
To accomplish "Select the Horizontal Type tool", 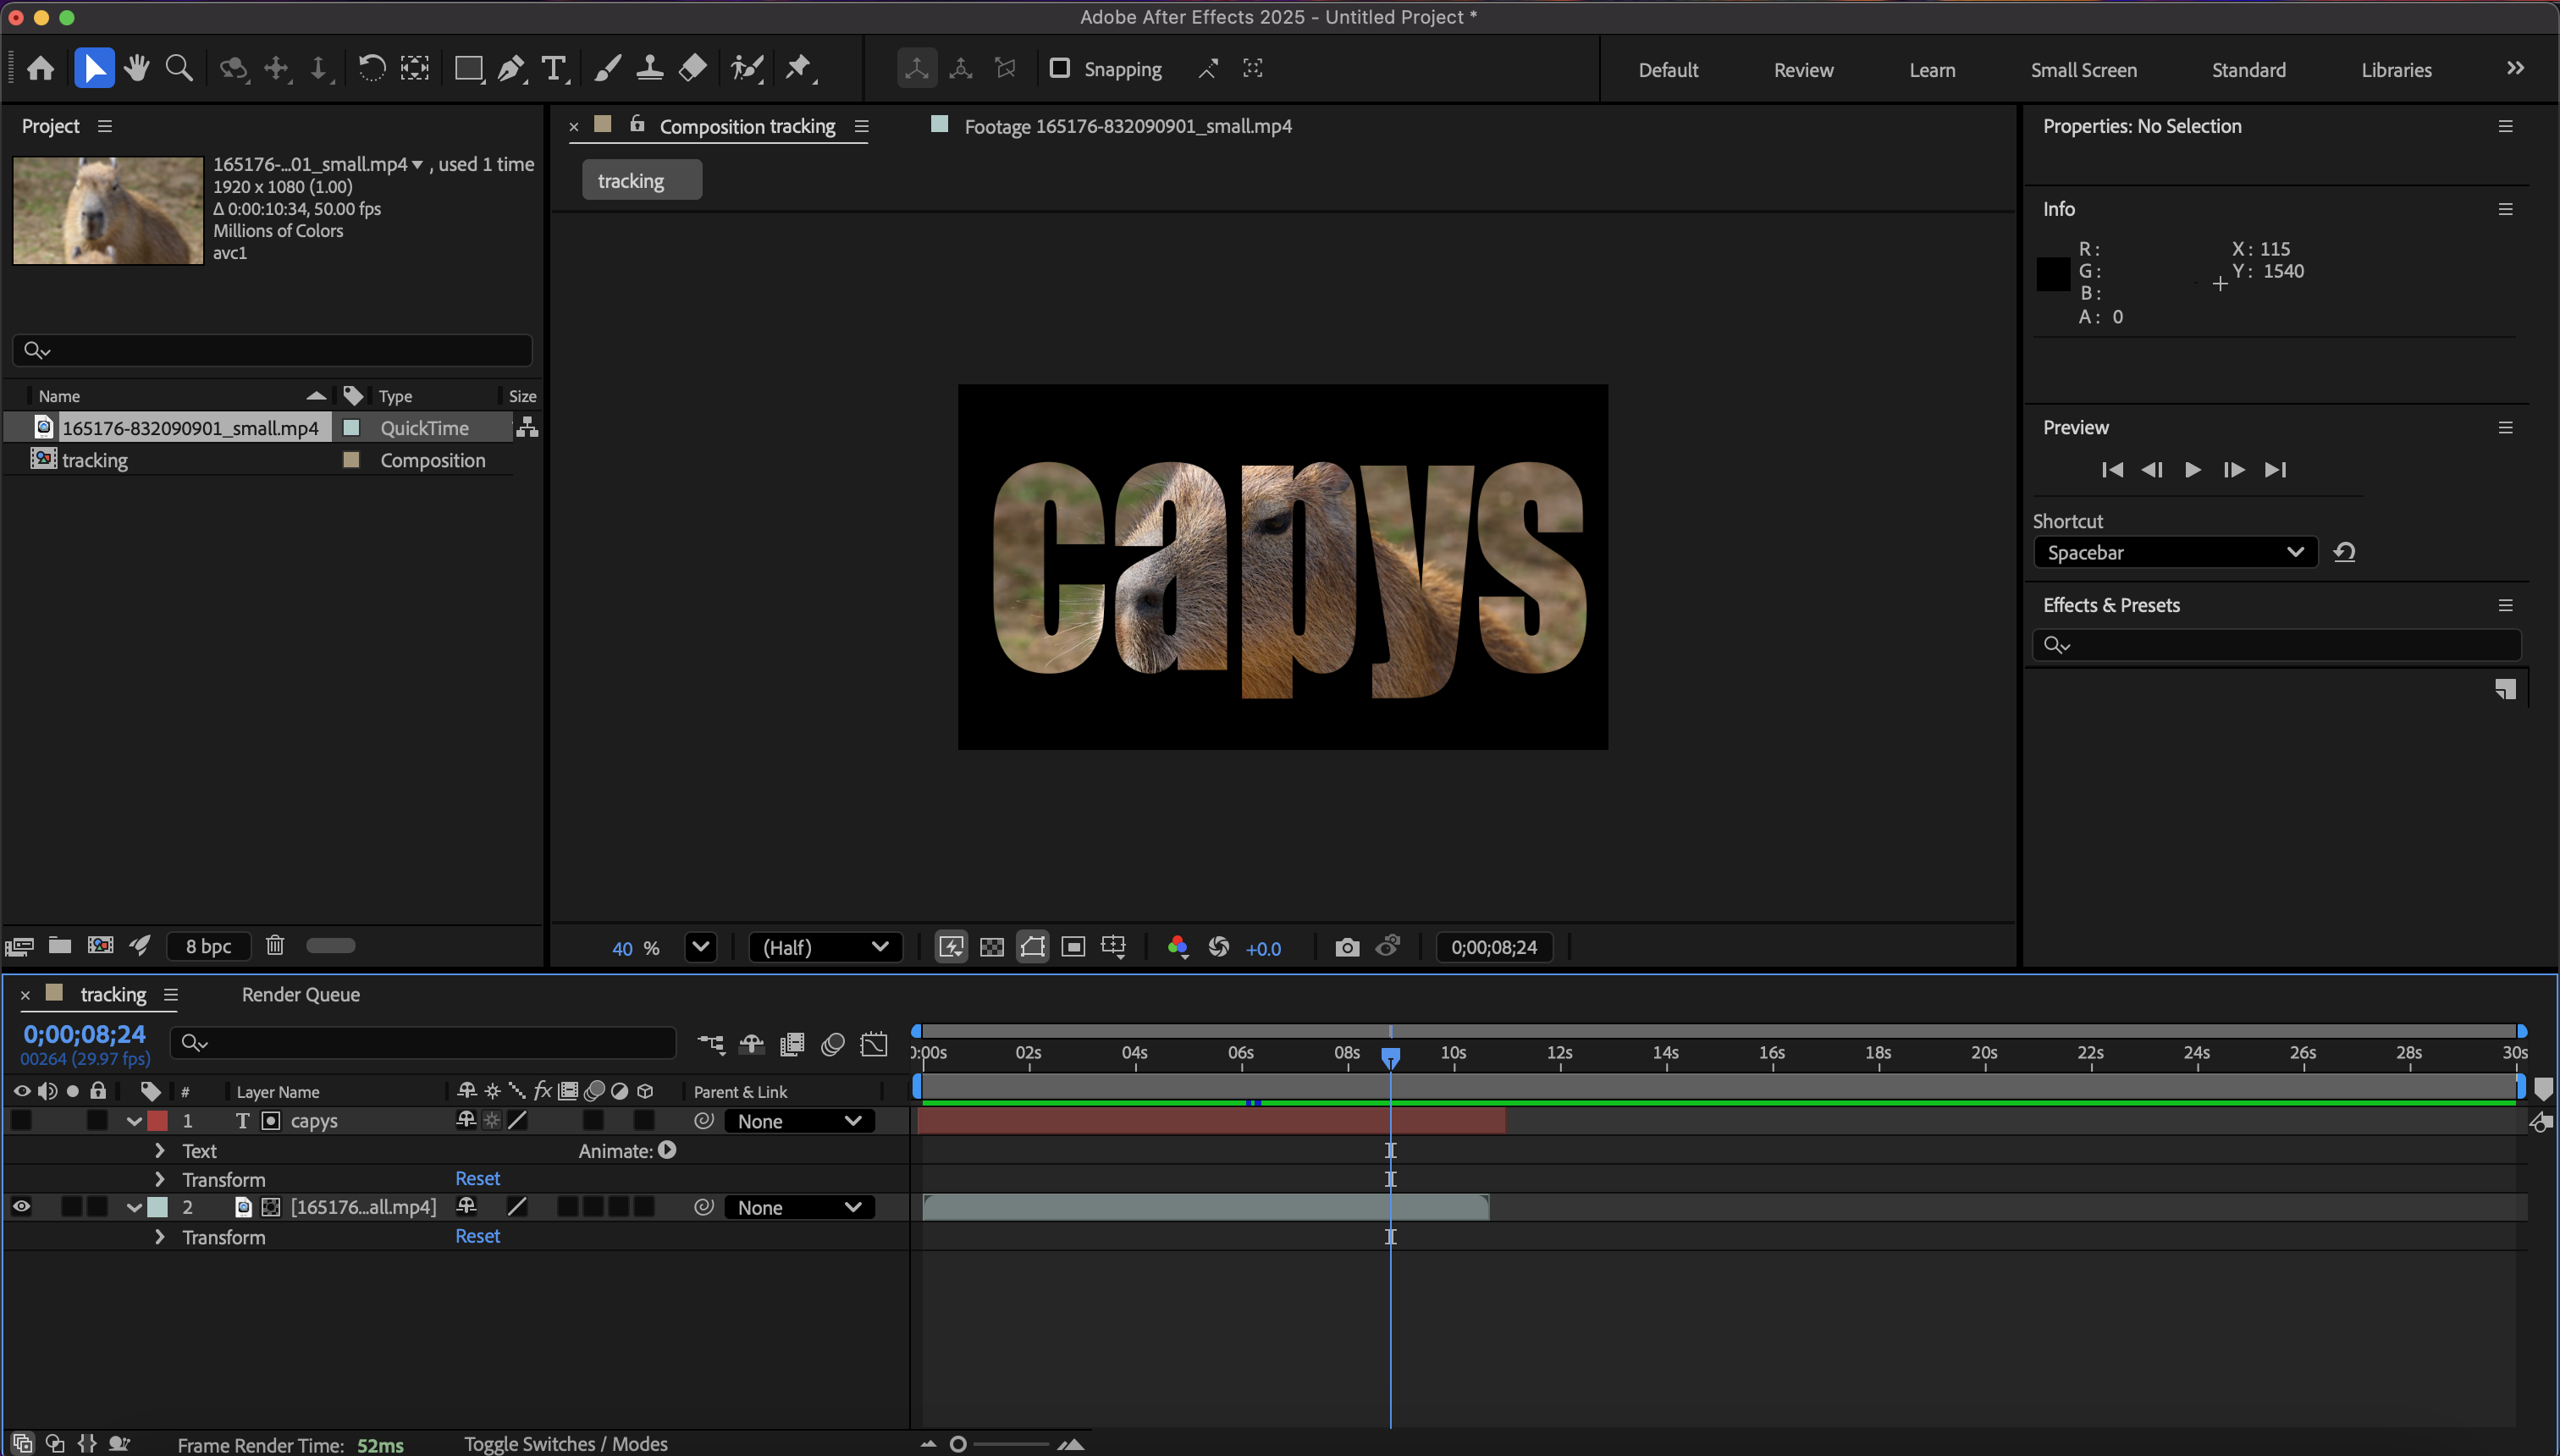I will click(x=553, y=68).
